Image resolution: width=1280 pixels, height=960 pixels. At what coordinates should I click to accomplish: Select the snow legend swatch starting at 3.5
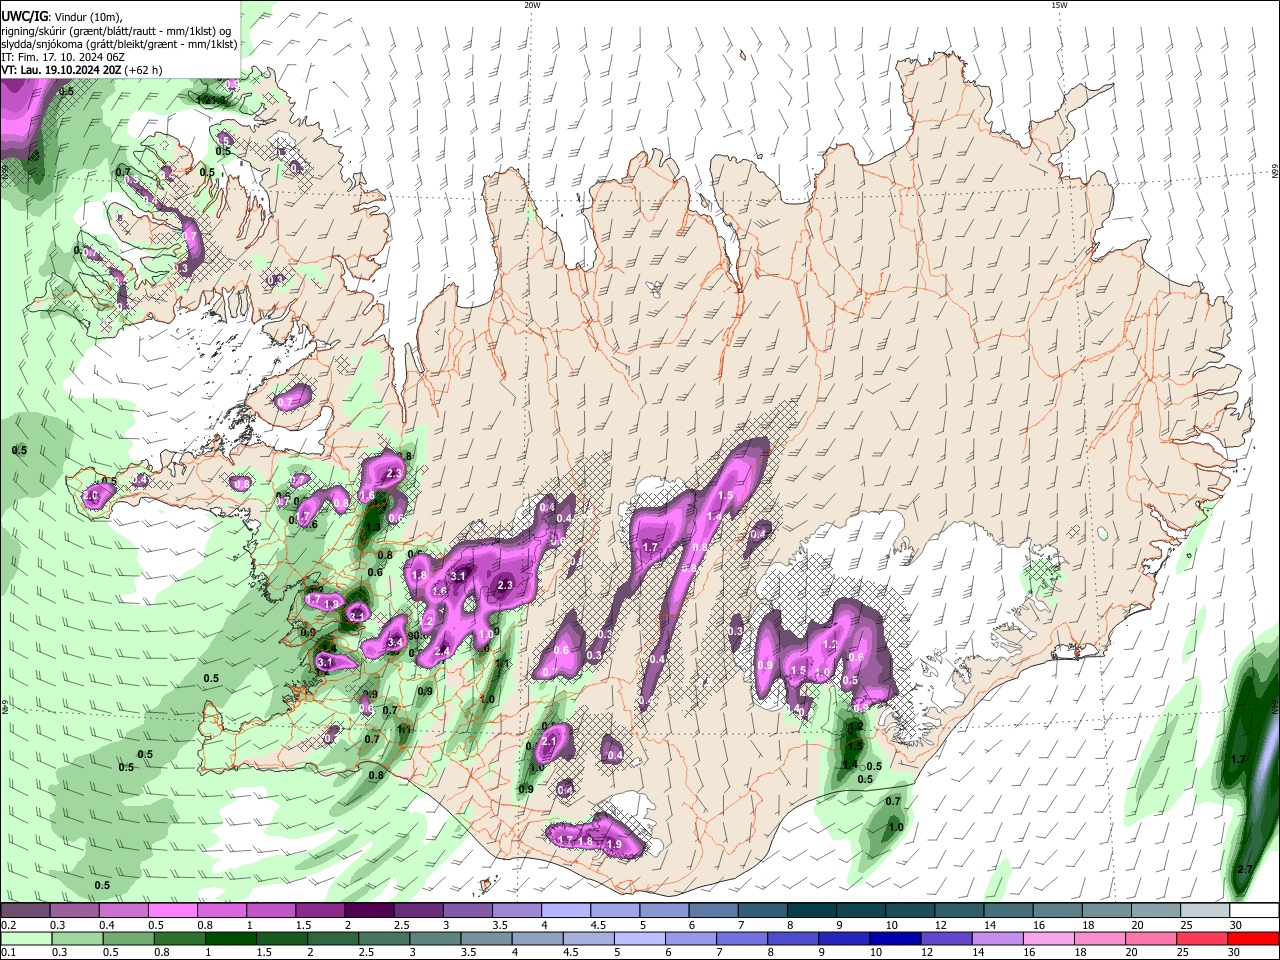point(517,911)
